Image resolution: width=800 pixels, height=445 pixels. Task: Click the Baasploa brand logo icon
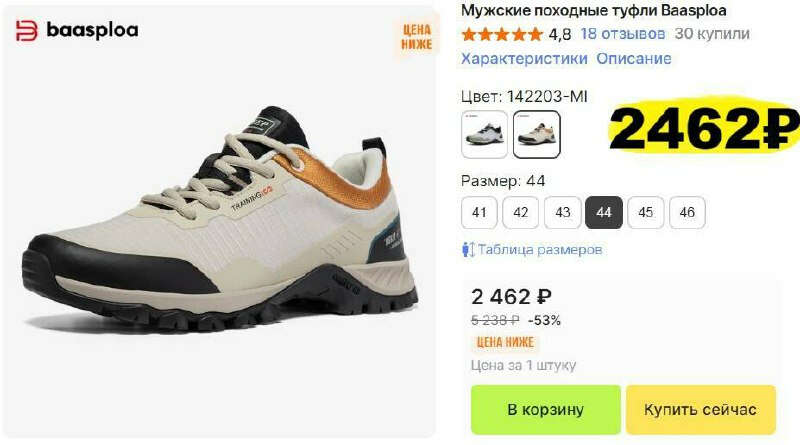pos(27,31)
